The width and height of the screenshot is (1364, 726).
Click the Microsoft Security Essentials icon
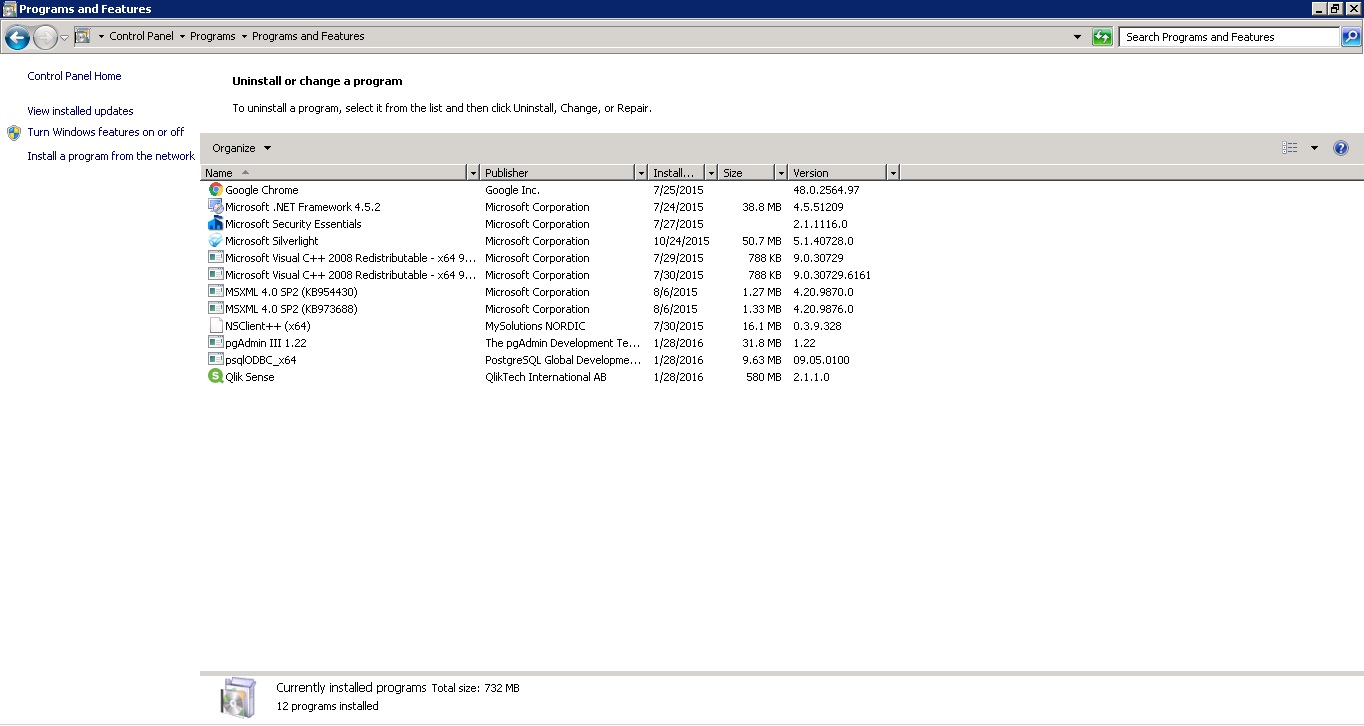point(215,224)
